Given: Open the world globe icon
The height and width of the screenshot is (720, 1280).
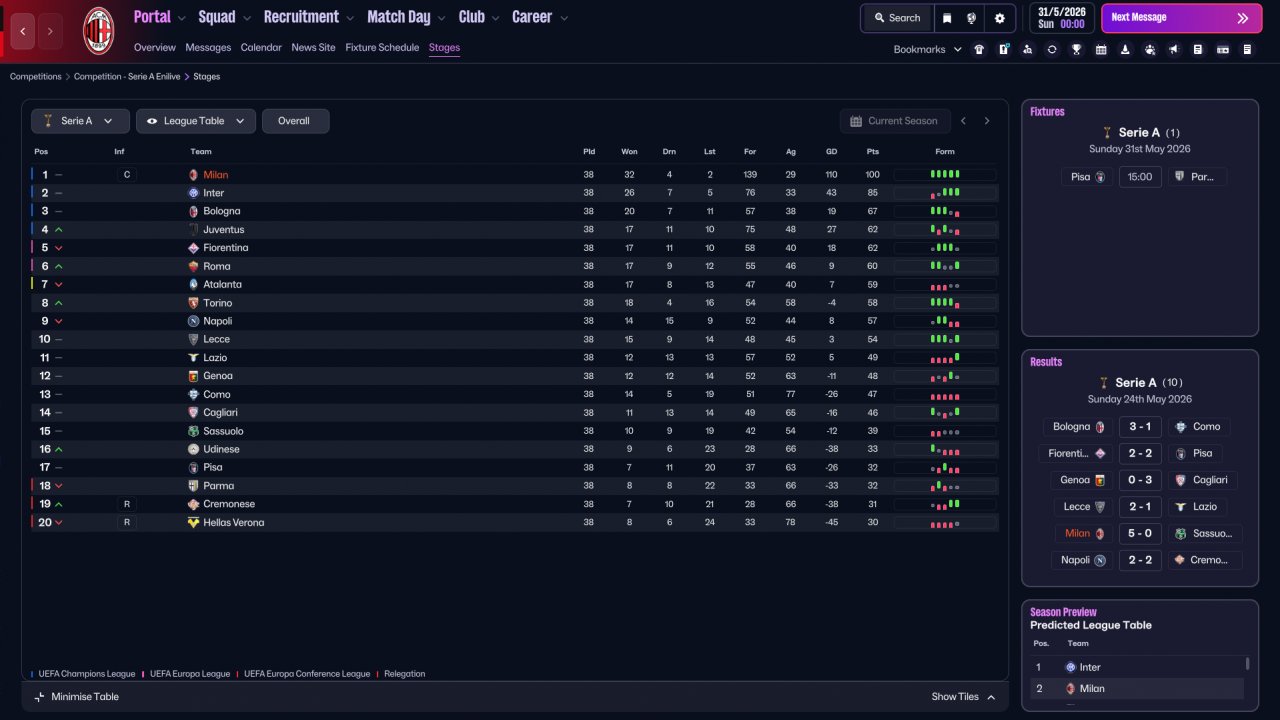Looking at the screenshot, I should coord(971,18).
